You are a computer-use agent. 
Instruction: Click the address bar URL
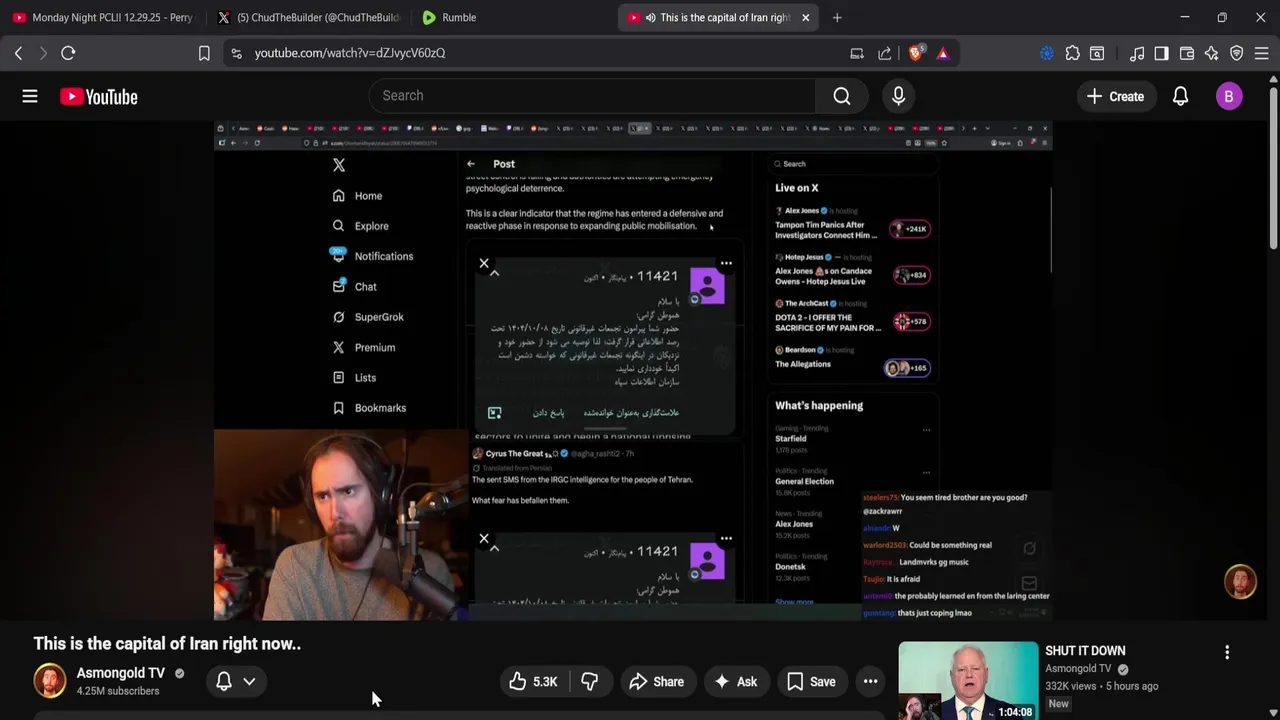click(x=350, y=53)
